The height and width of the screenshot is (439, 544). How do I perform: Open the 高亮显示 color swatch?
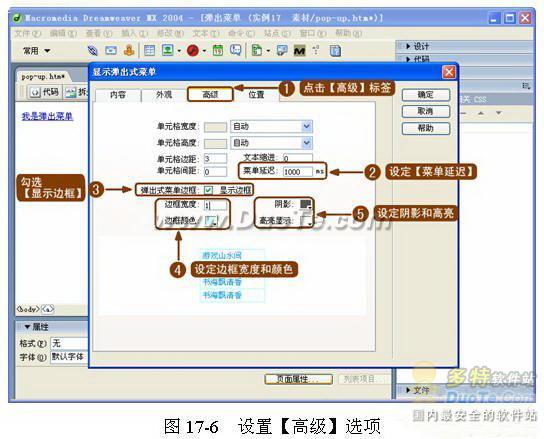pyautogui.click(x=305, y=221)
